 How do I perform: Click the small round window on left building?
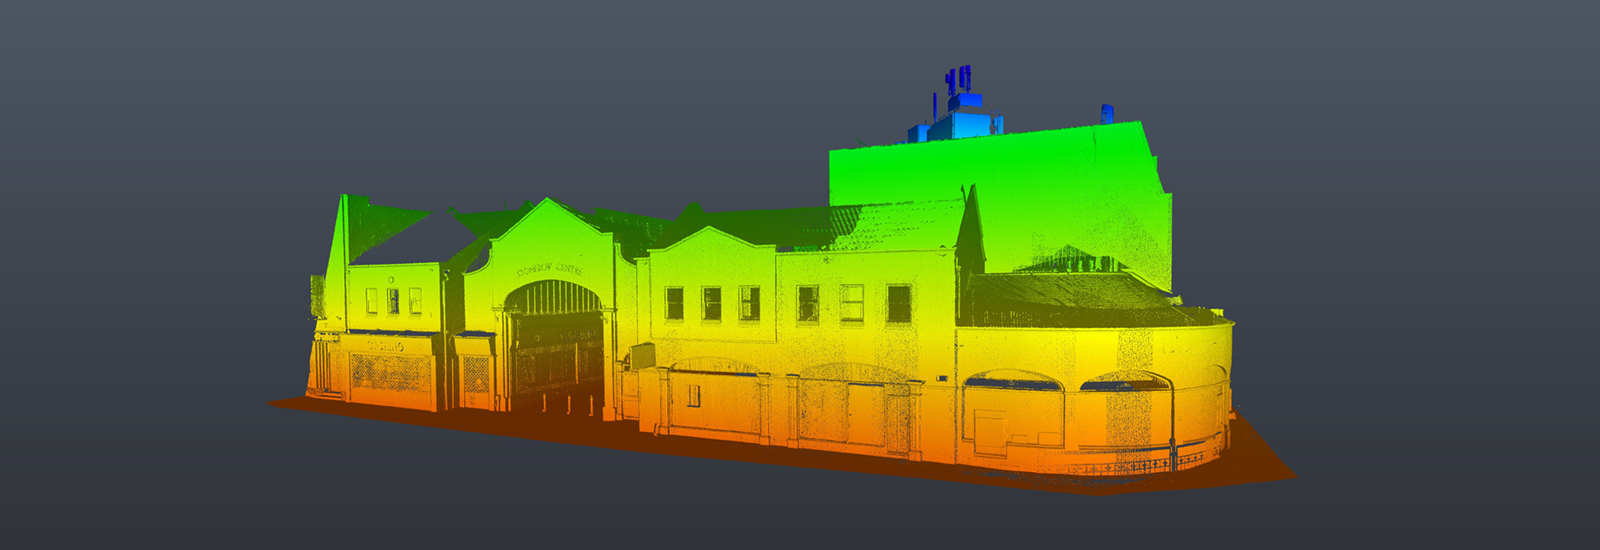pos(392,279)
